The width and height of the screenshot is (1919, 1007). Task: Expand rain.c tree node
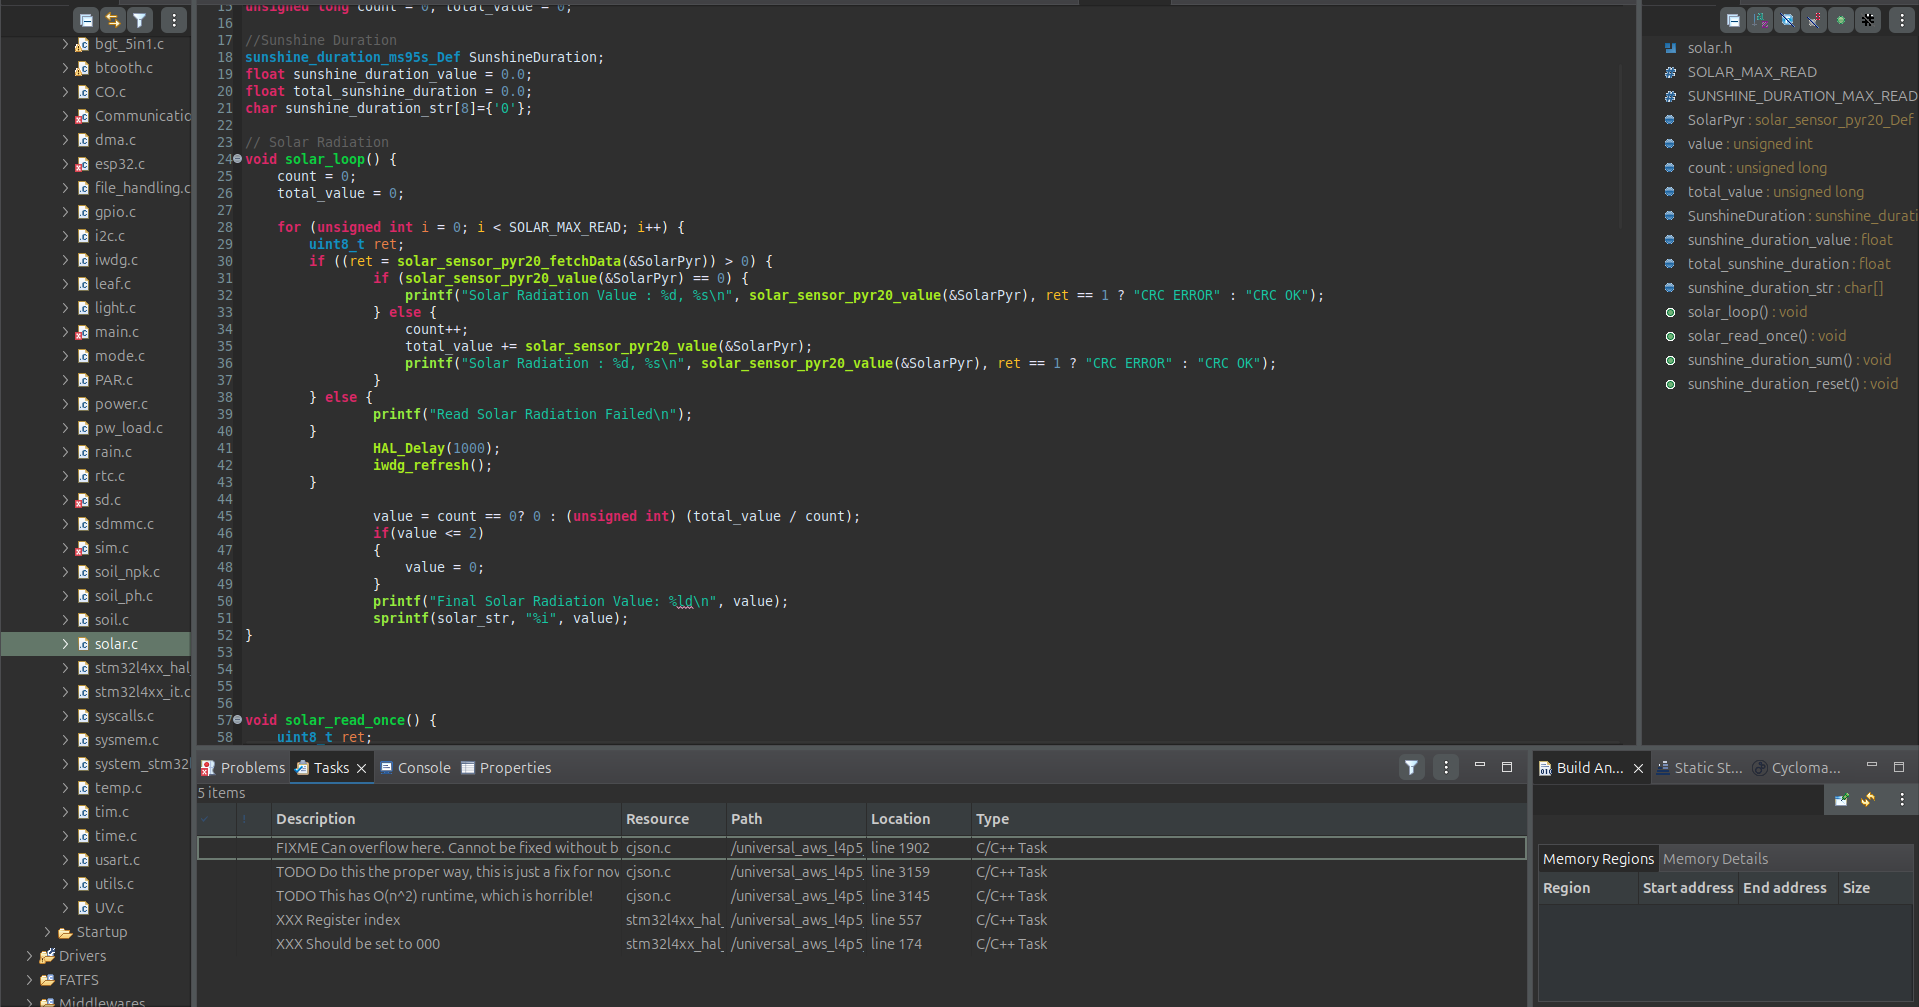coord(65,452)
